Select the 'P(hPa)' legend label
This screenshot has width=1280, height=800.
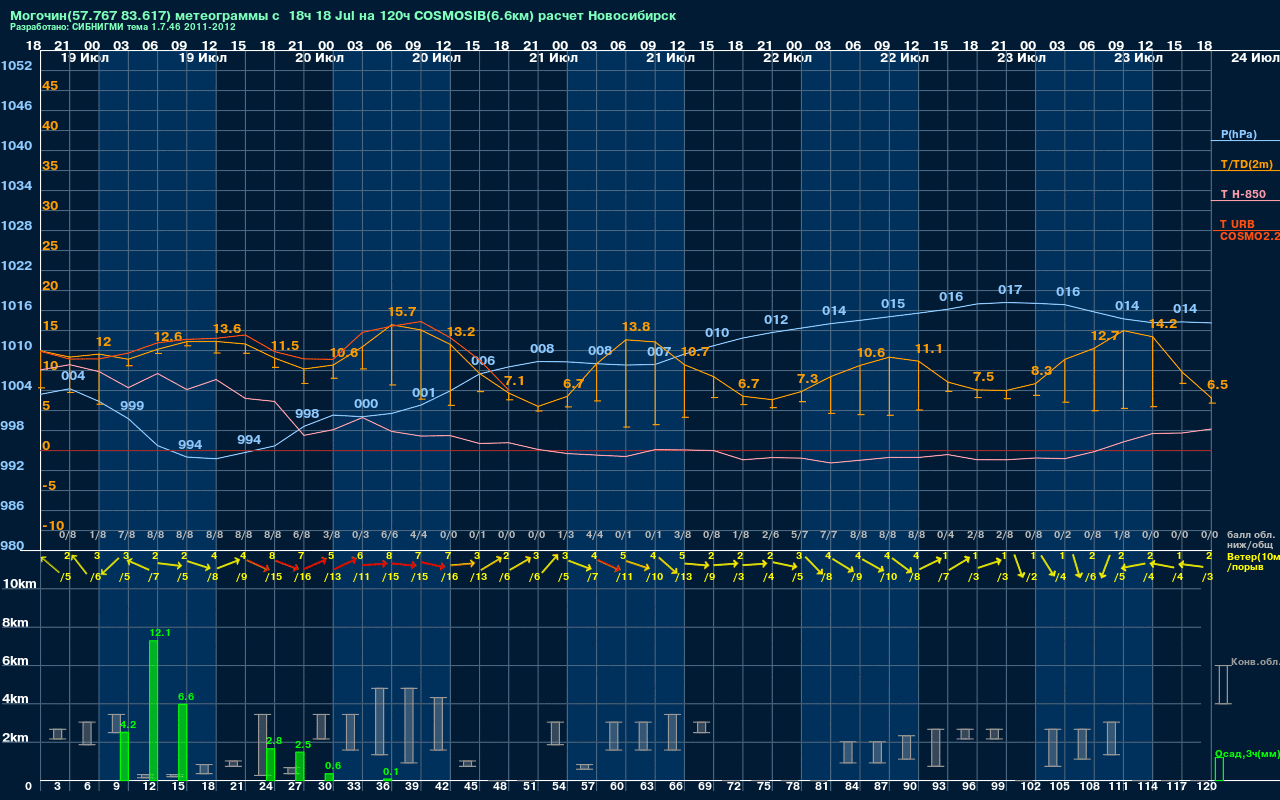[x=1239, y=134]
